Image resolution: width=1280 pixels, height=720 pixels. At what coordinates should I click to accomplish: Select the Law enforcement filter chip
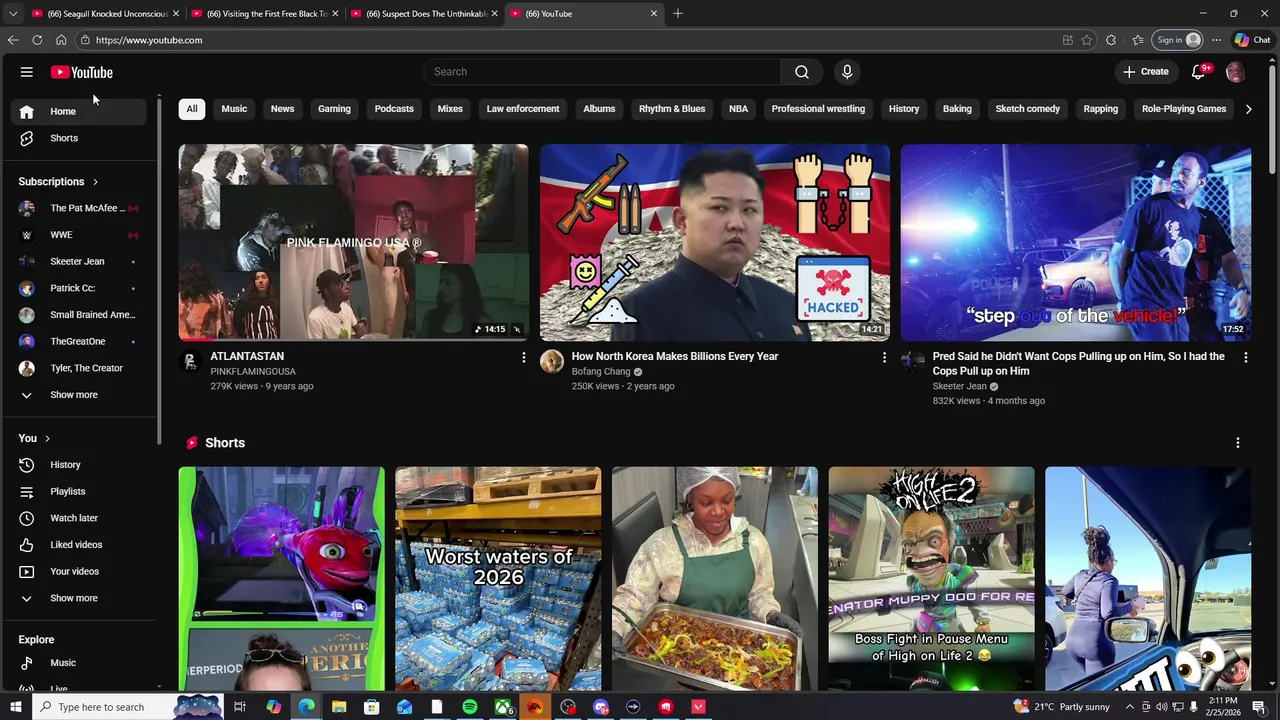[523, 109]
